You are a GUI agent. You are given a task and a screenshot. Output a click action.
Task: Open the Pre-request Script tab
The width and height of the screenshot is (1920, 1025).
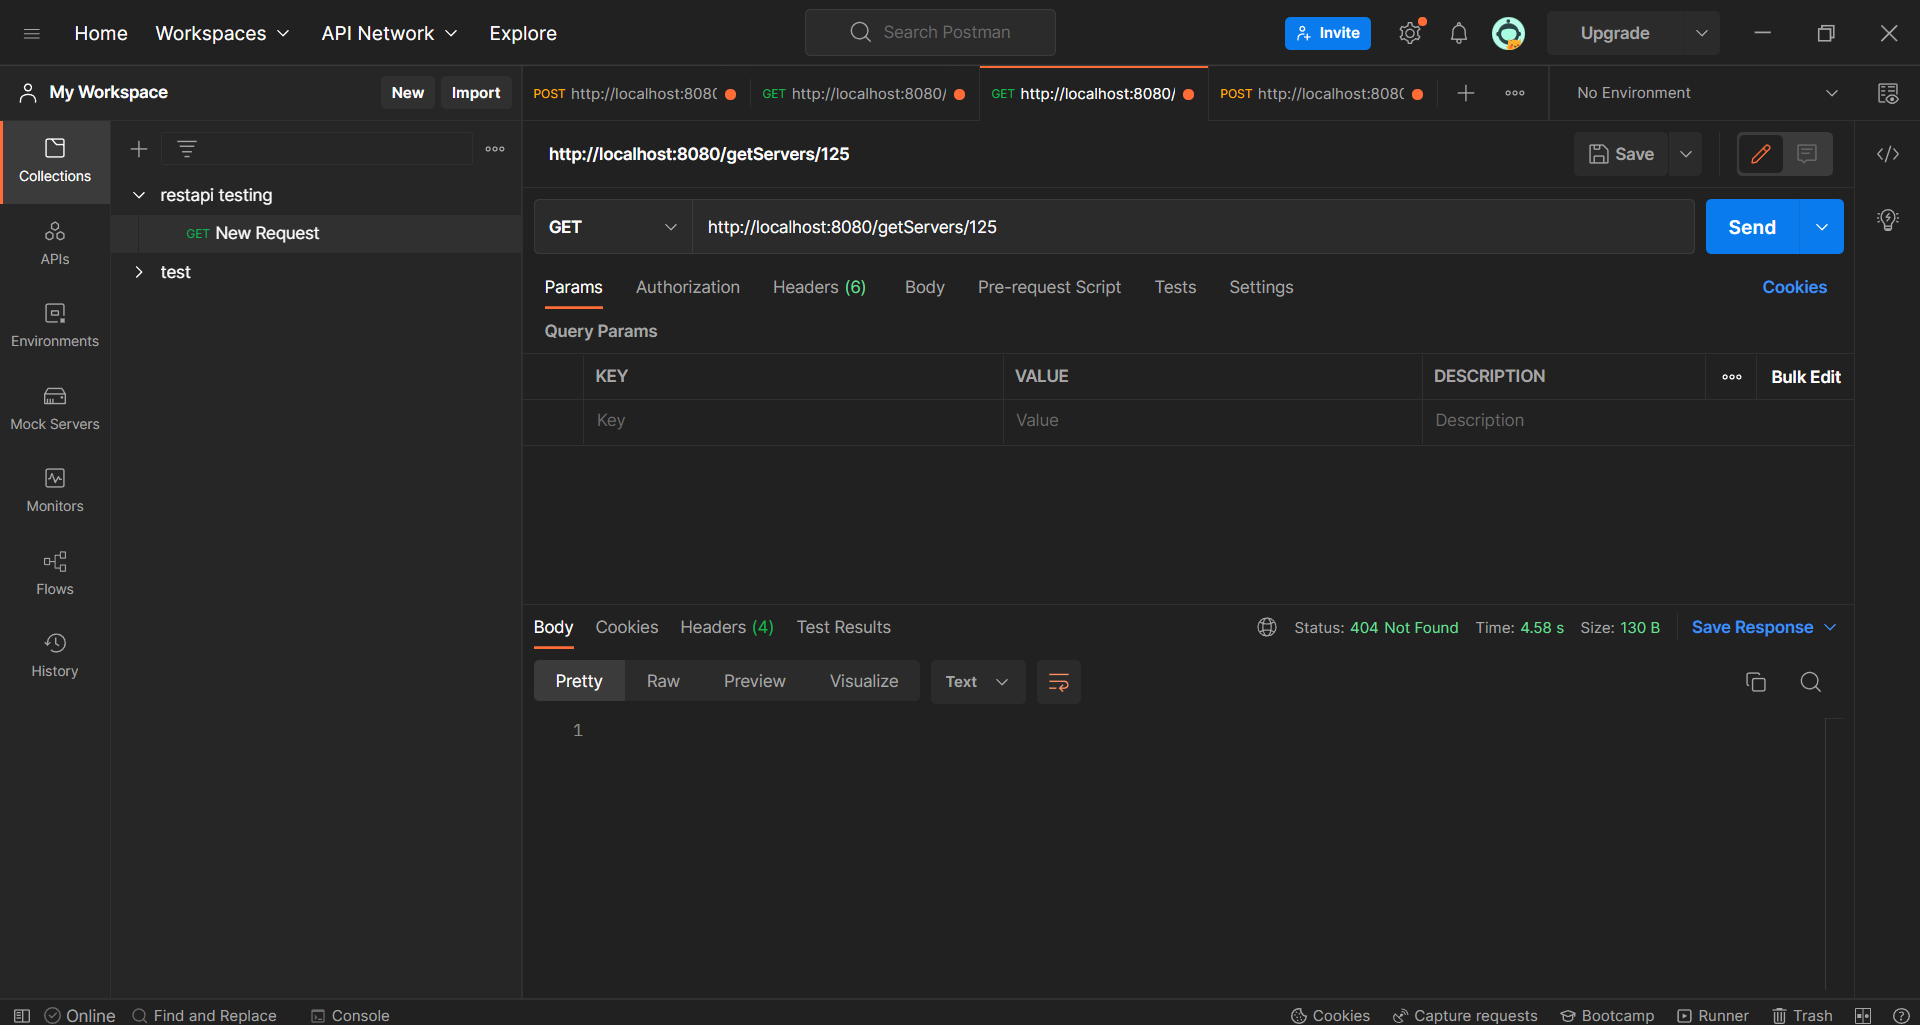tap(1049, 287)
